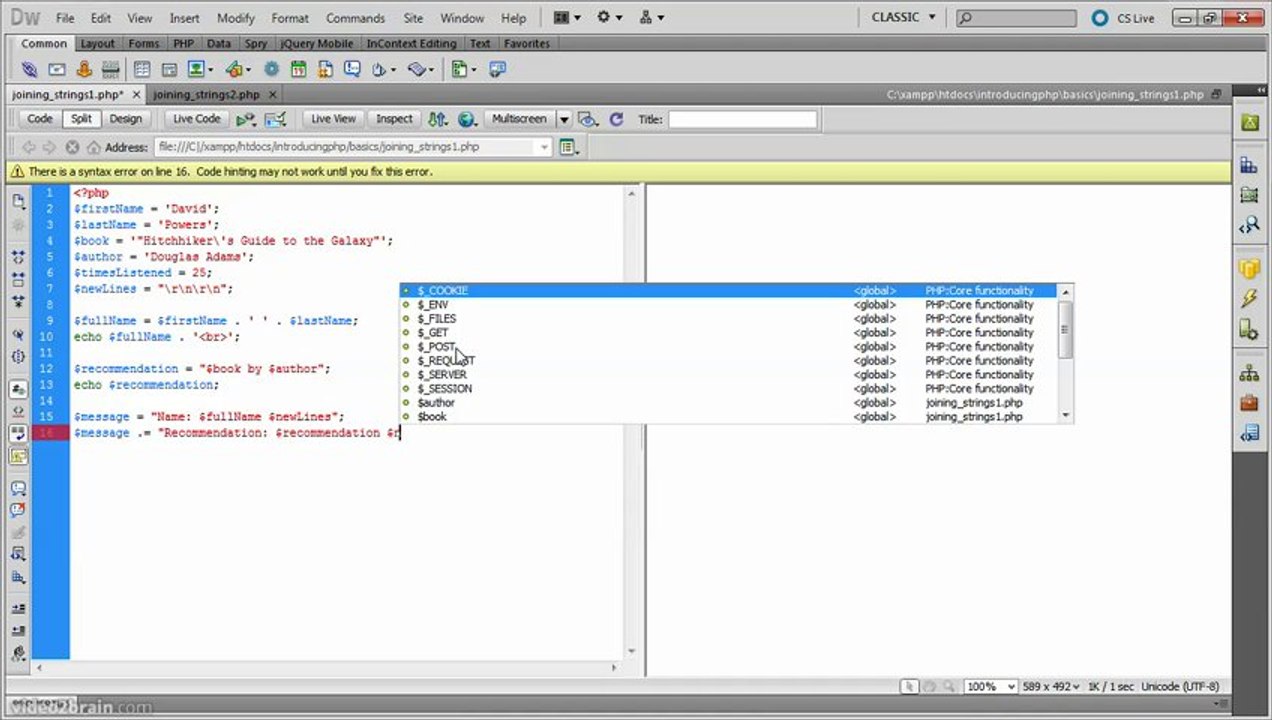Viewport: 1272px width, 720px height.
Task: Choose $author in code hints list
Action: (728, 402)
